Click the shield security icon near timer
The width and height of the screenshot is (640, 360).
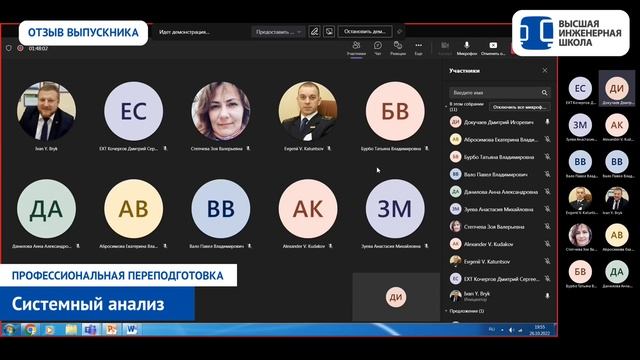[9, 48]
